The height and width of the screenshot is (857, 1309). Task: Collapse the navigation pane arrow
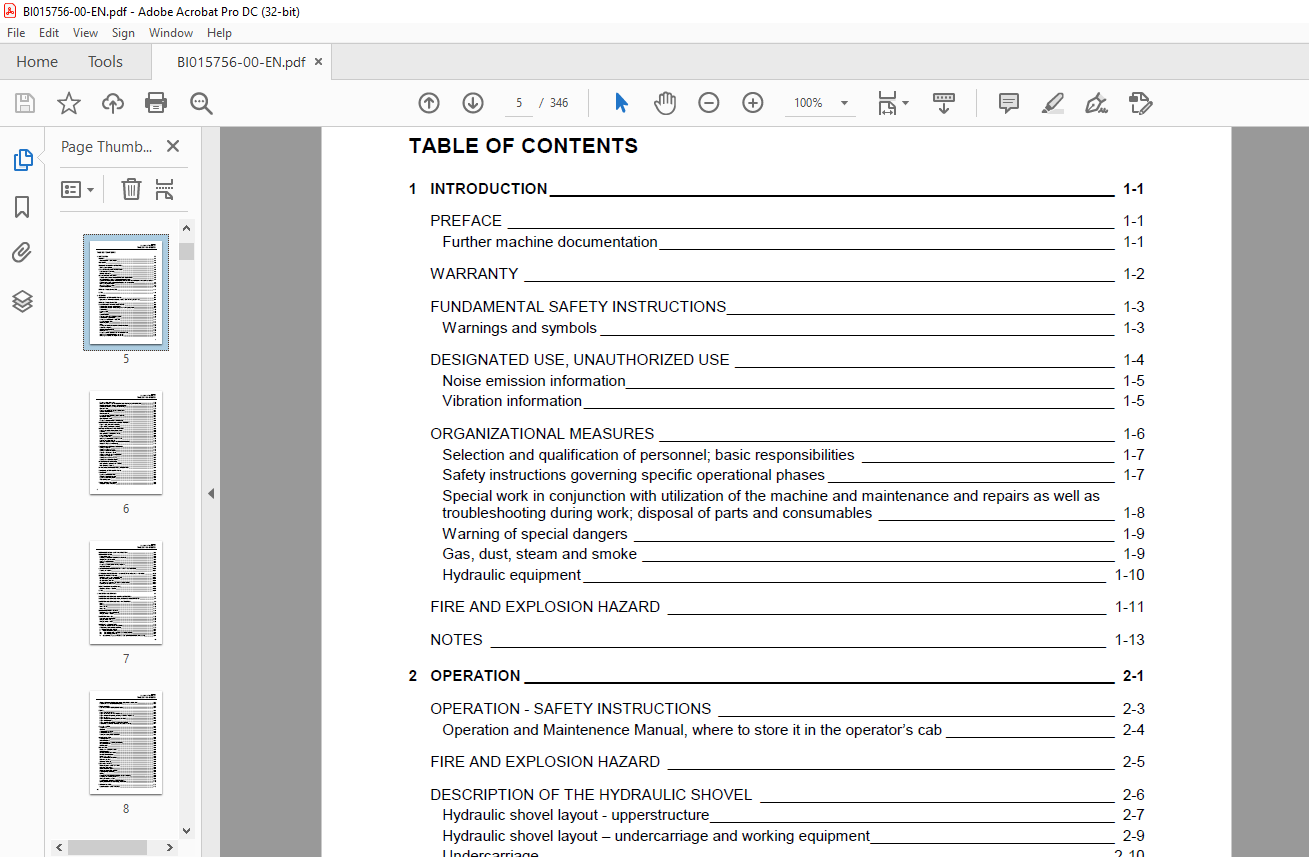click(x=210, y=493)
